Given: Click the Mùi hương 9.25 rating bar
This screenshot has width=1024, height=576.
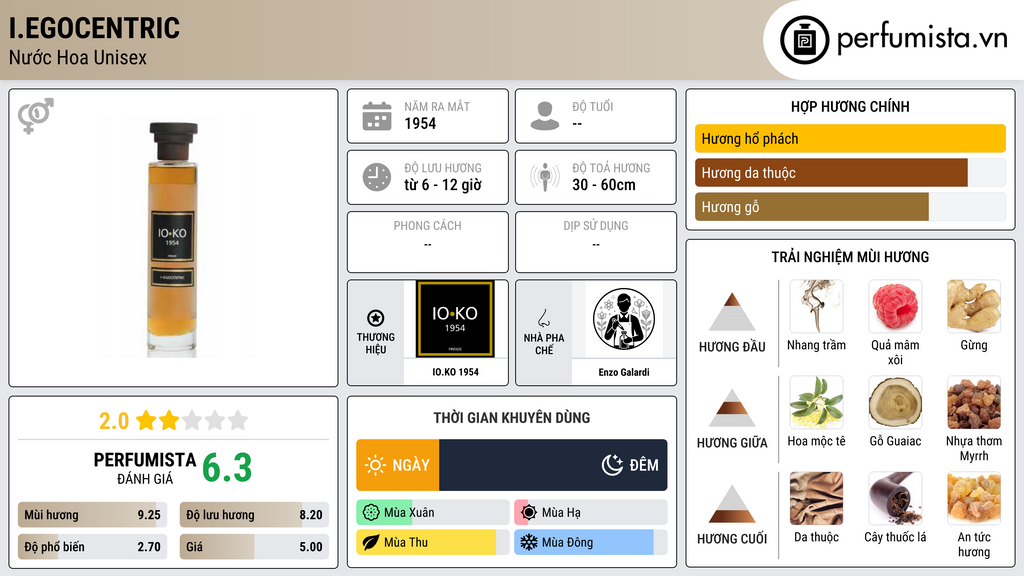Looking at the screenshot, I should [x=92, y=515].
